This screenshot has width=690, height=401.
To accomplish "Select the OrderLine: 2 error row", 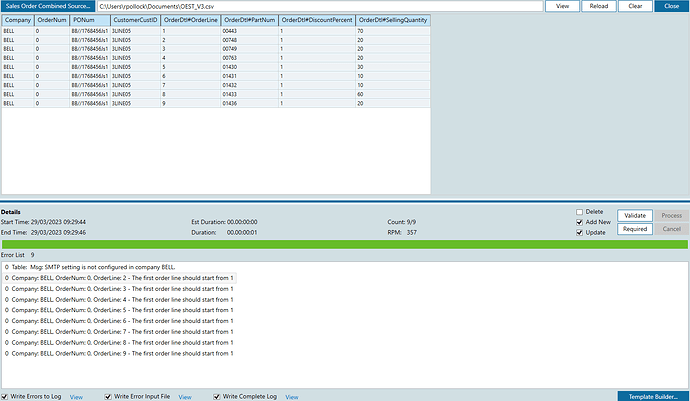I will point(119,278).
